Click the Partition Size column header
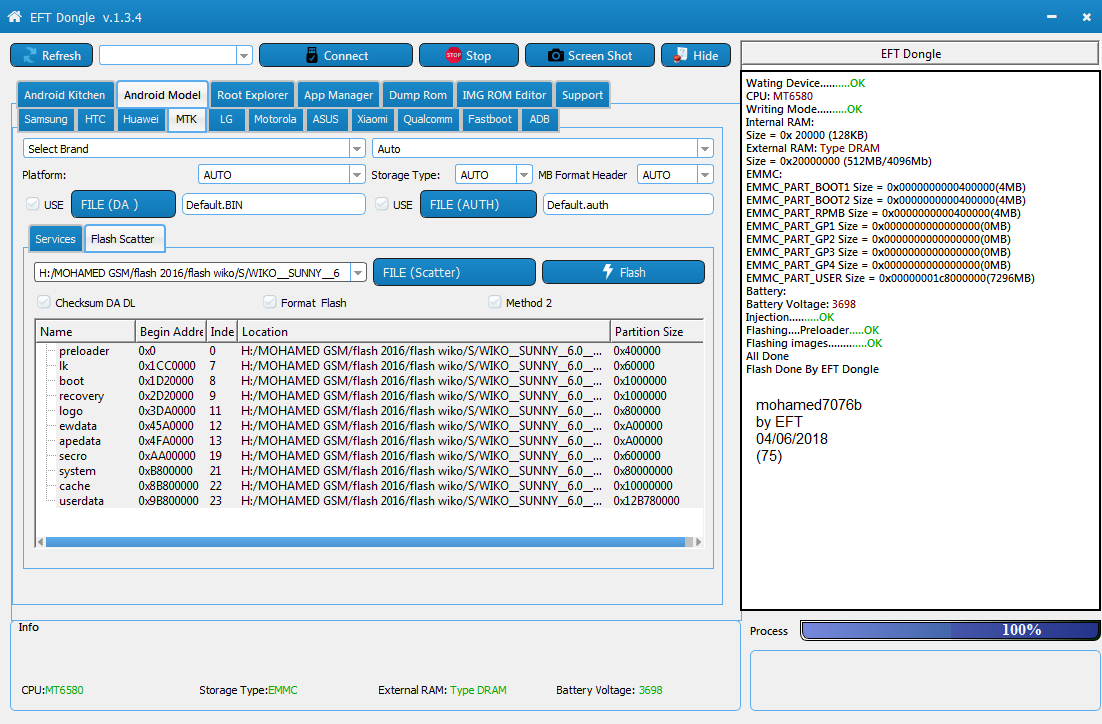Screen dimensions: 1102x724 point(656,332)
